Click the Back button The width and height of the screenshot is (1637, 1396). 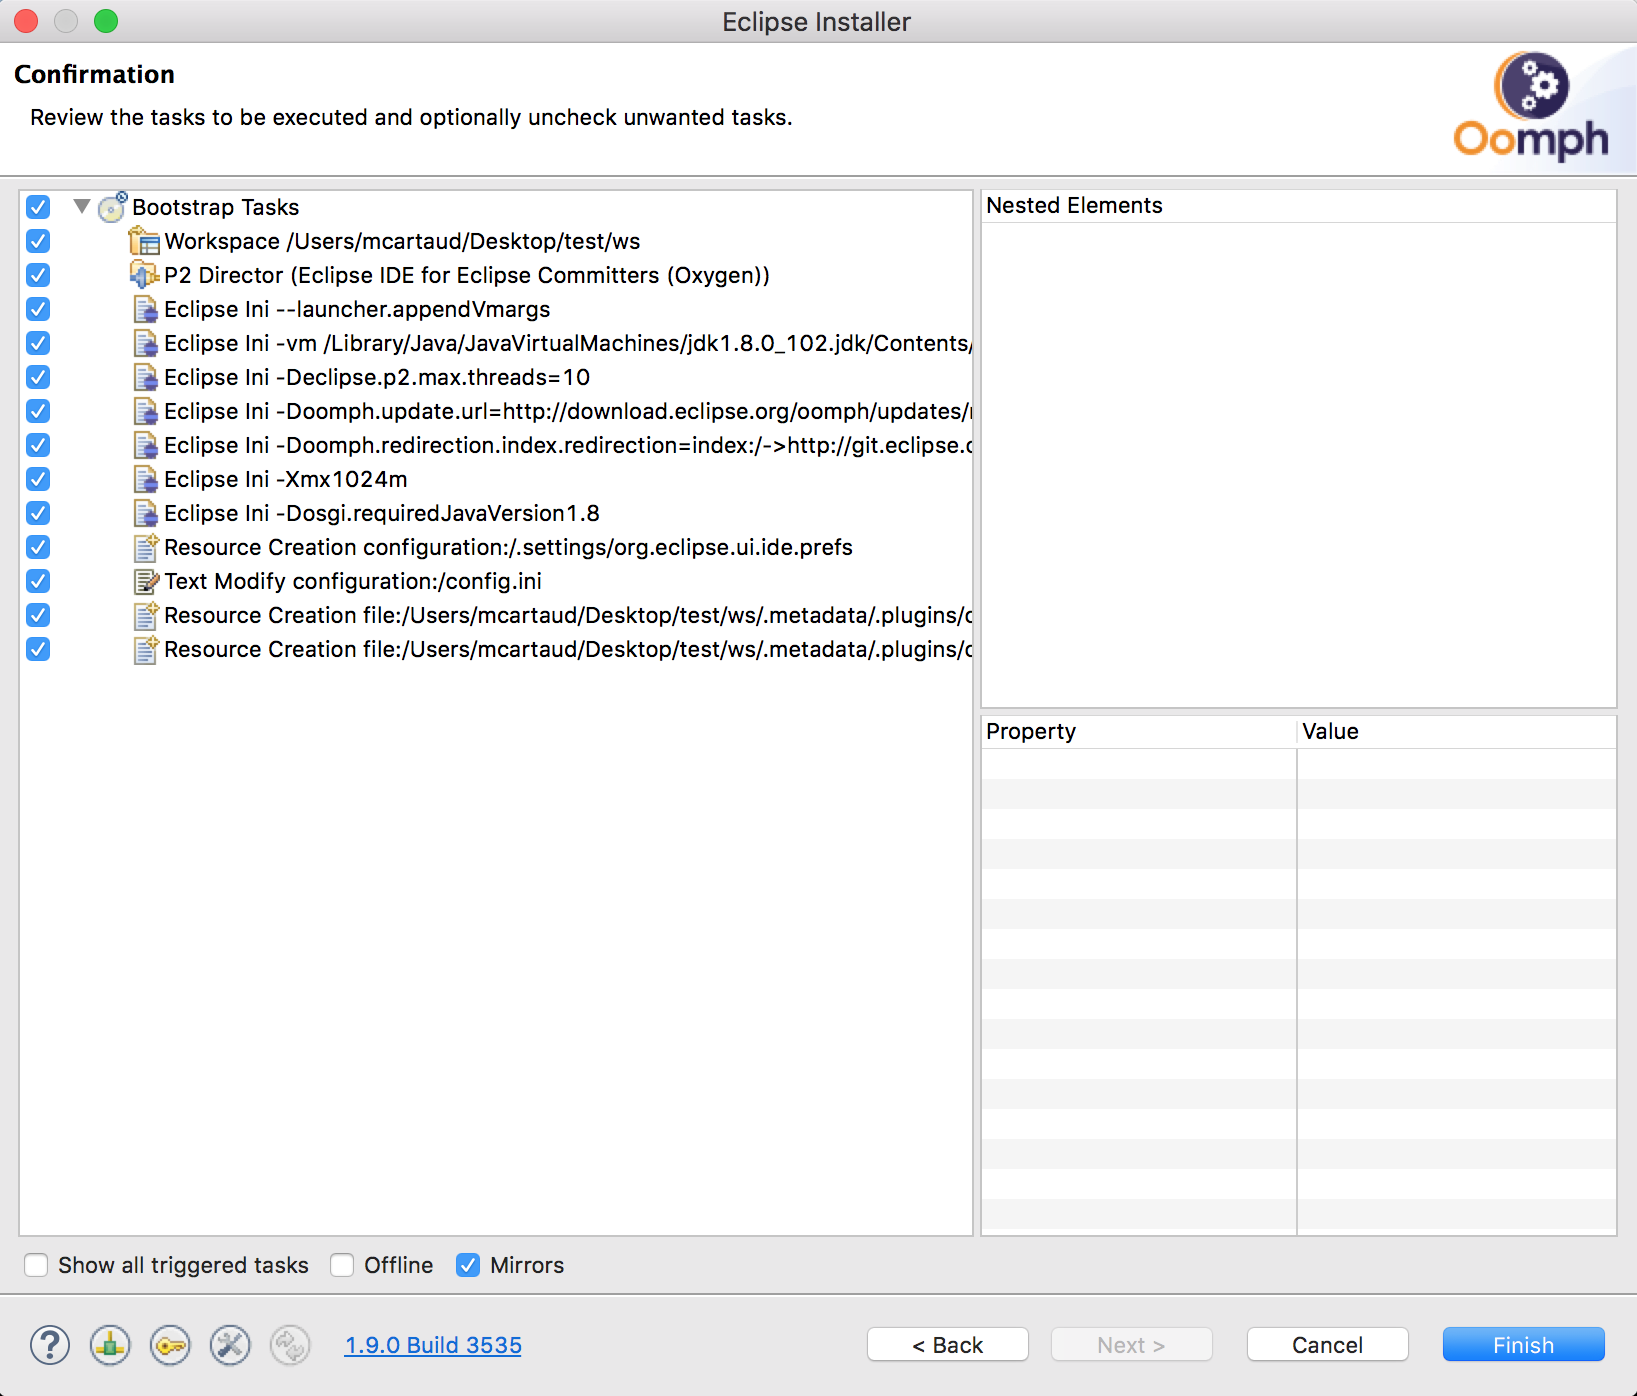pos(947,1345)
